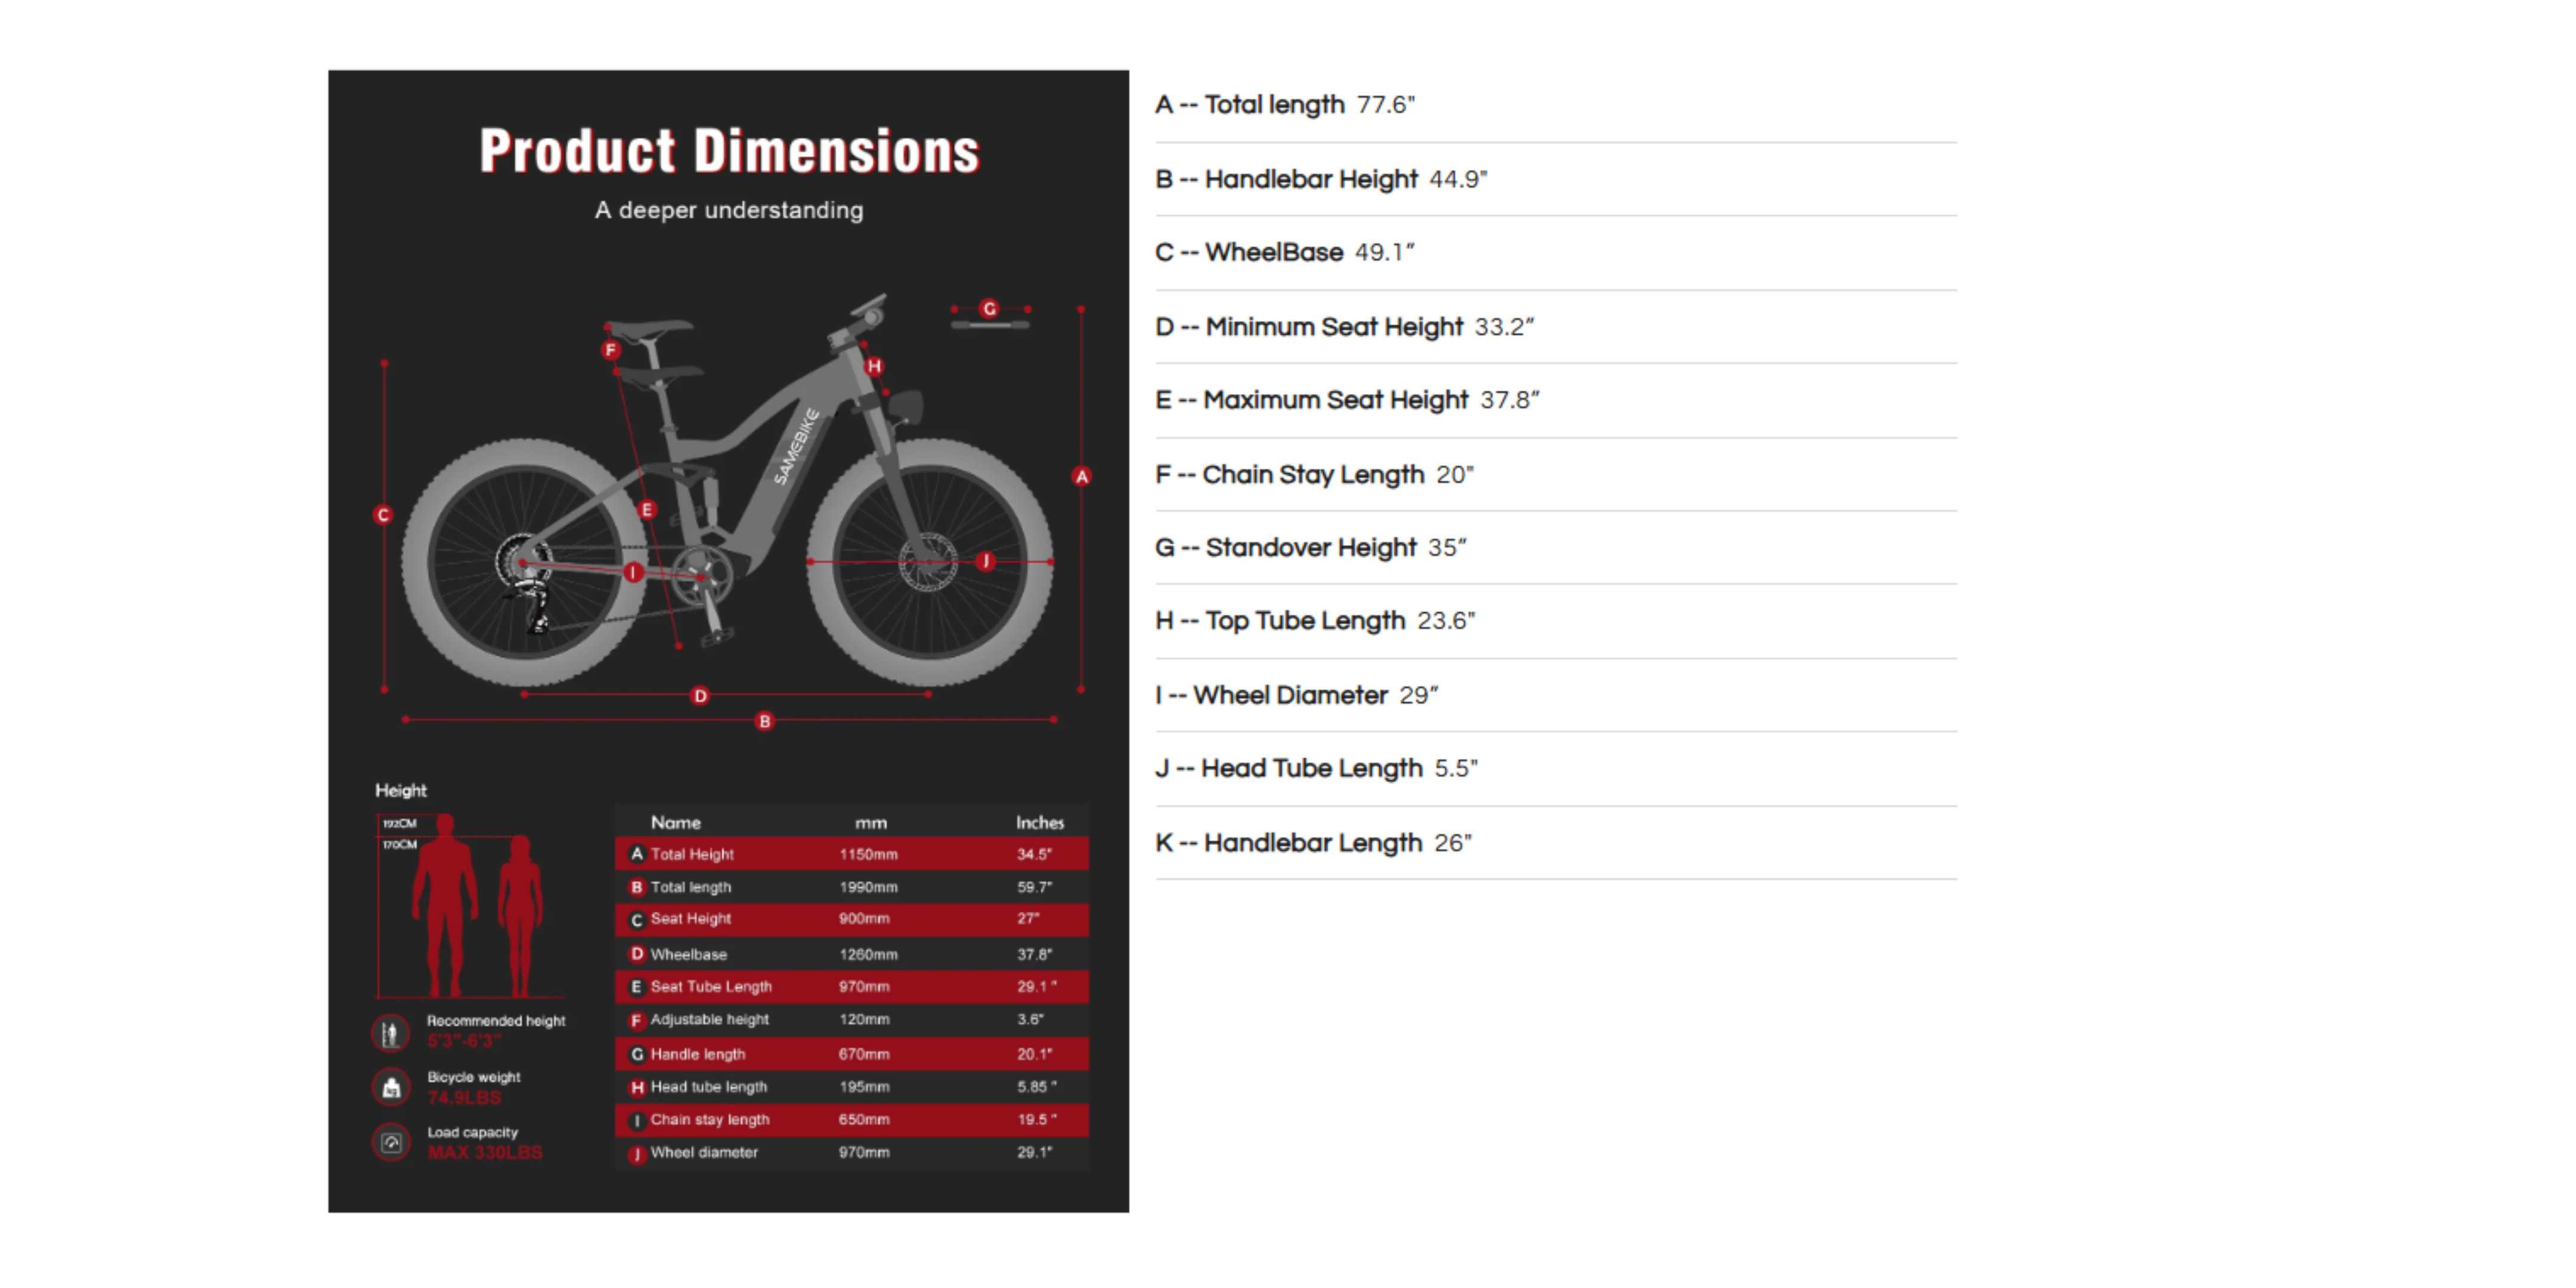
Task: Click the red A marker beside the bike diagram
Action: [x=1081, y=476]
